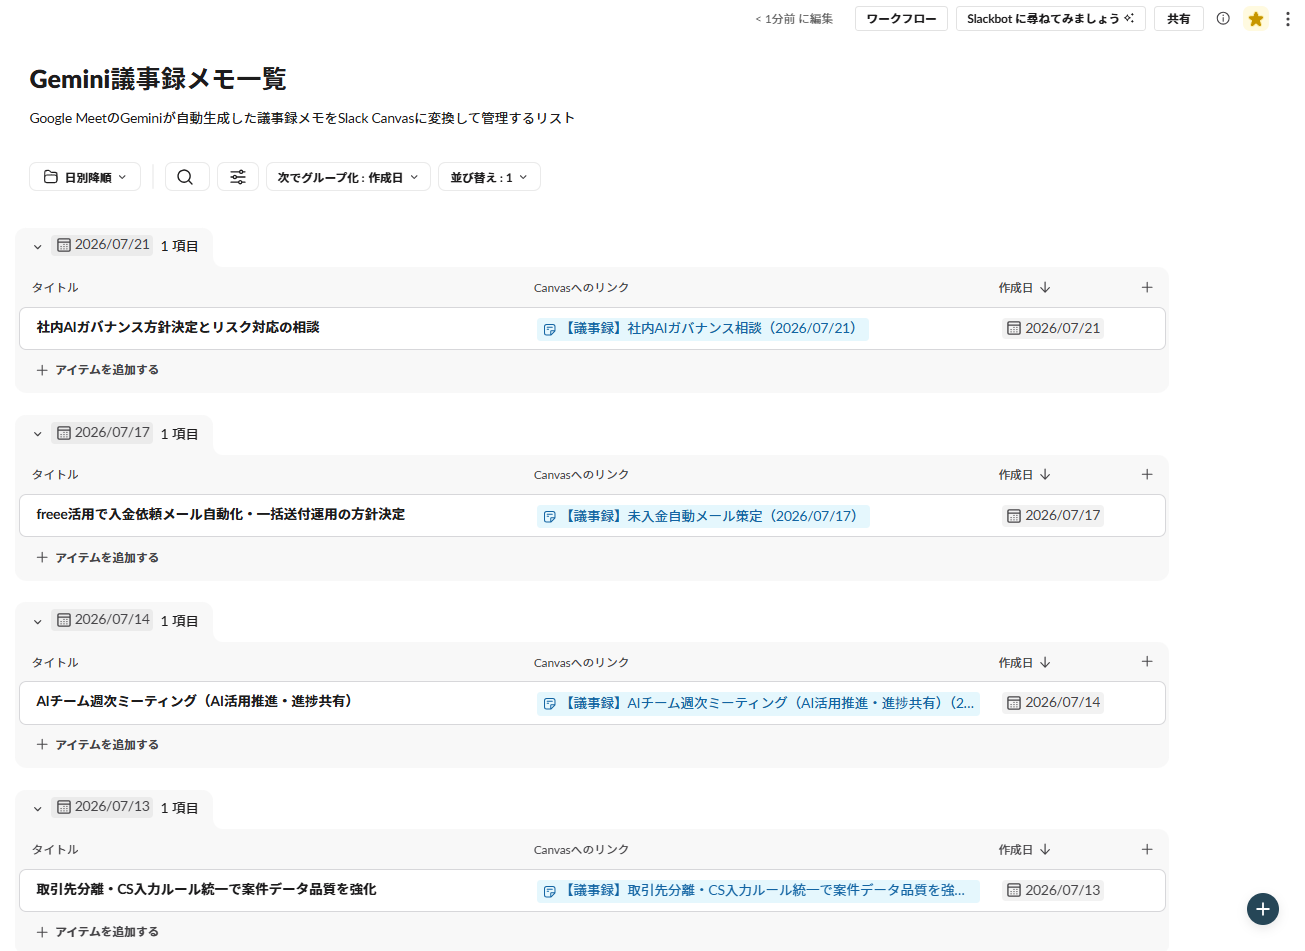This screenshot has height=951, width=1305.
Task: Click the 2026/07/21 date cell in the row
Action: [1053, 328]
